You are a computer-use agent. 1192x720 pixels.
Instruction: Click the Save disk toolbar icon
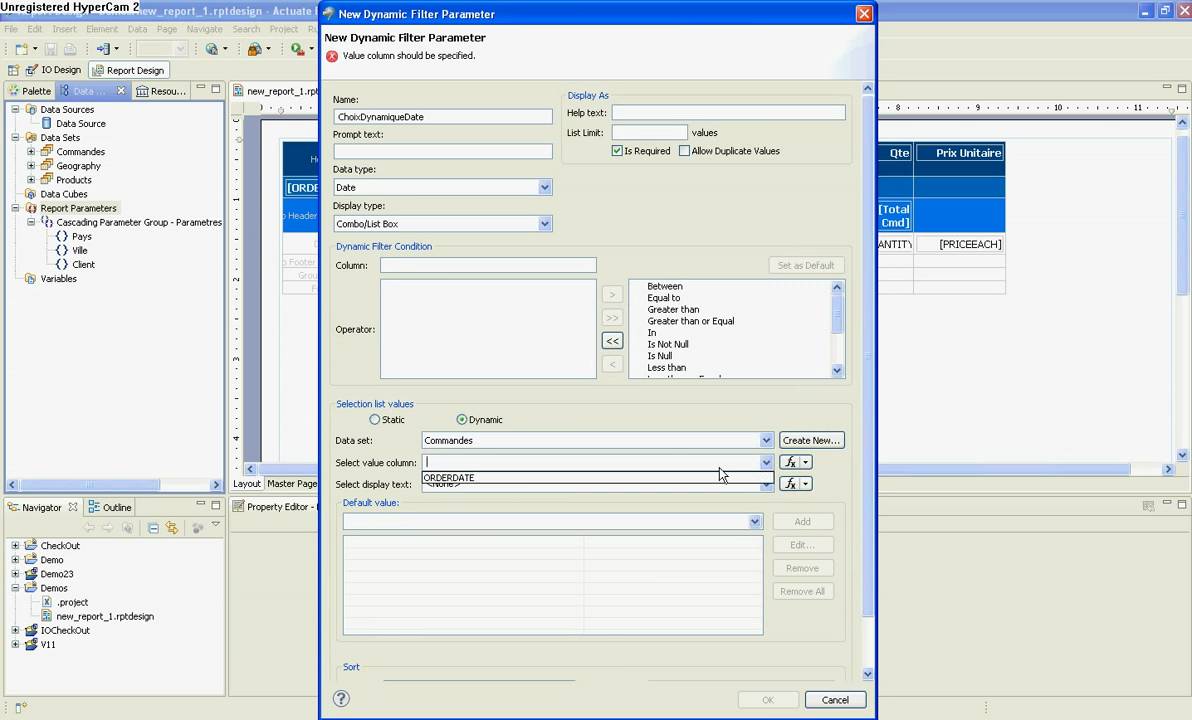pyautogui.click(x=51, y=49)
